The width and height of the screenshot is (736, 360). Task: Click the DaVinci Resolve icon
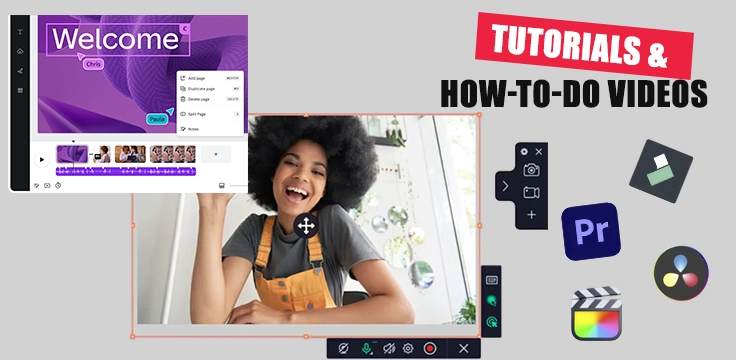[x=681, y=273]
